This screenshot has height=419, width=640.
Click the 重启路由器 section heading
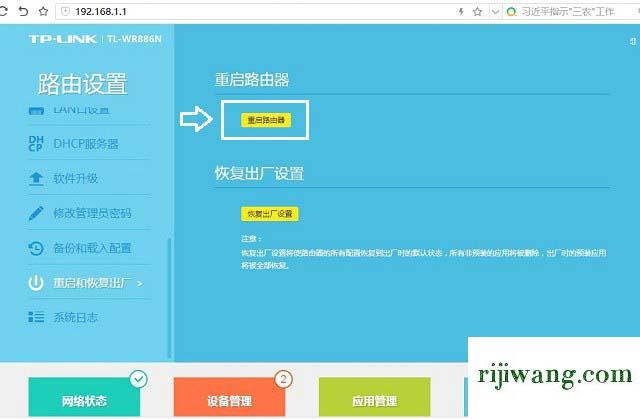click(252, 80)
